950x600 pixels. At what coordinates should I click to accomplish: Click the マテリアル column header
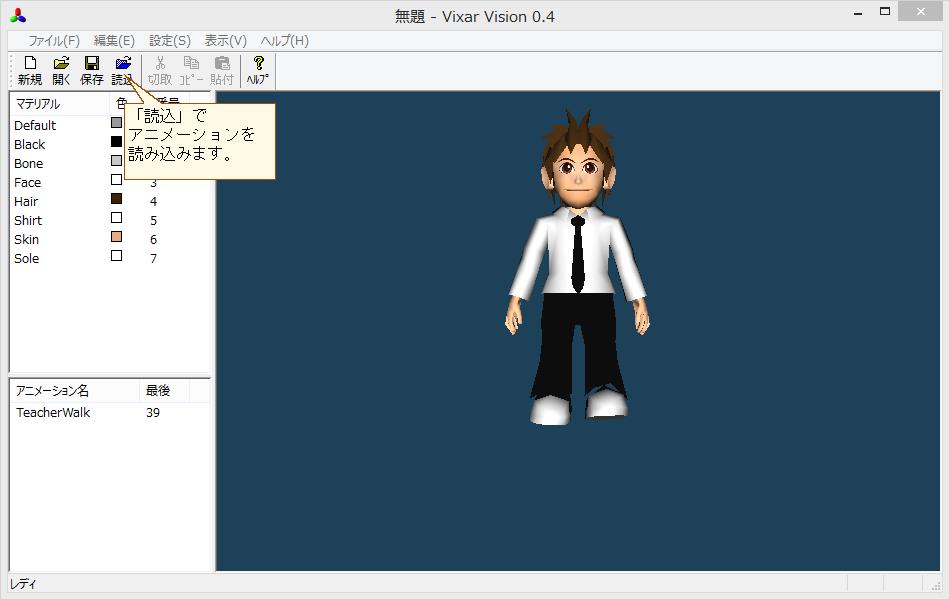coord(37,103)
